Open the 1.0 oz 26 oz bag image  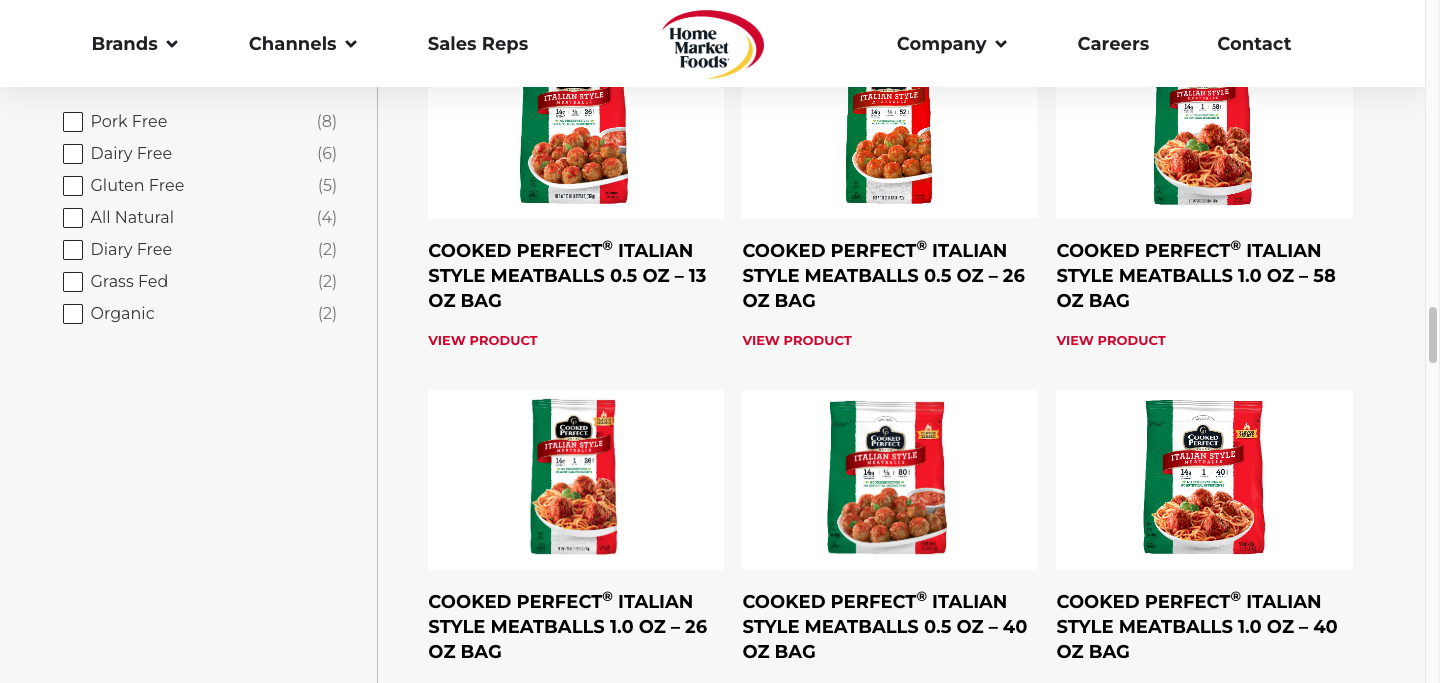575,478
